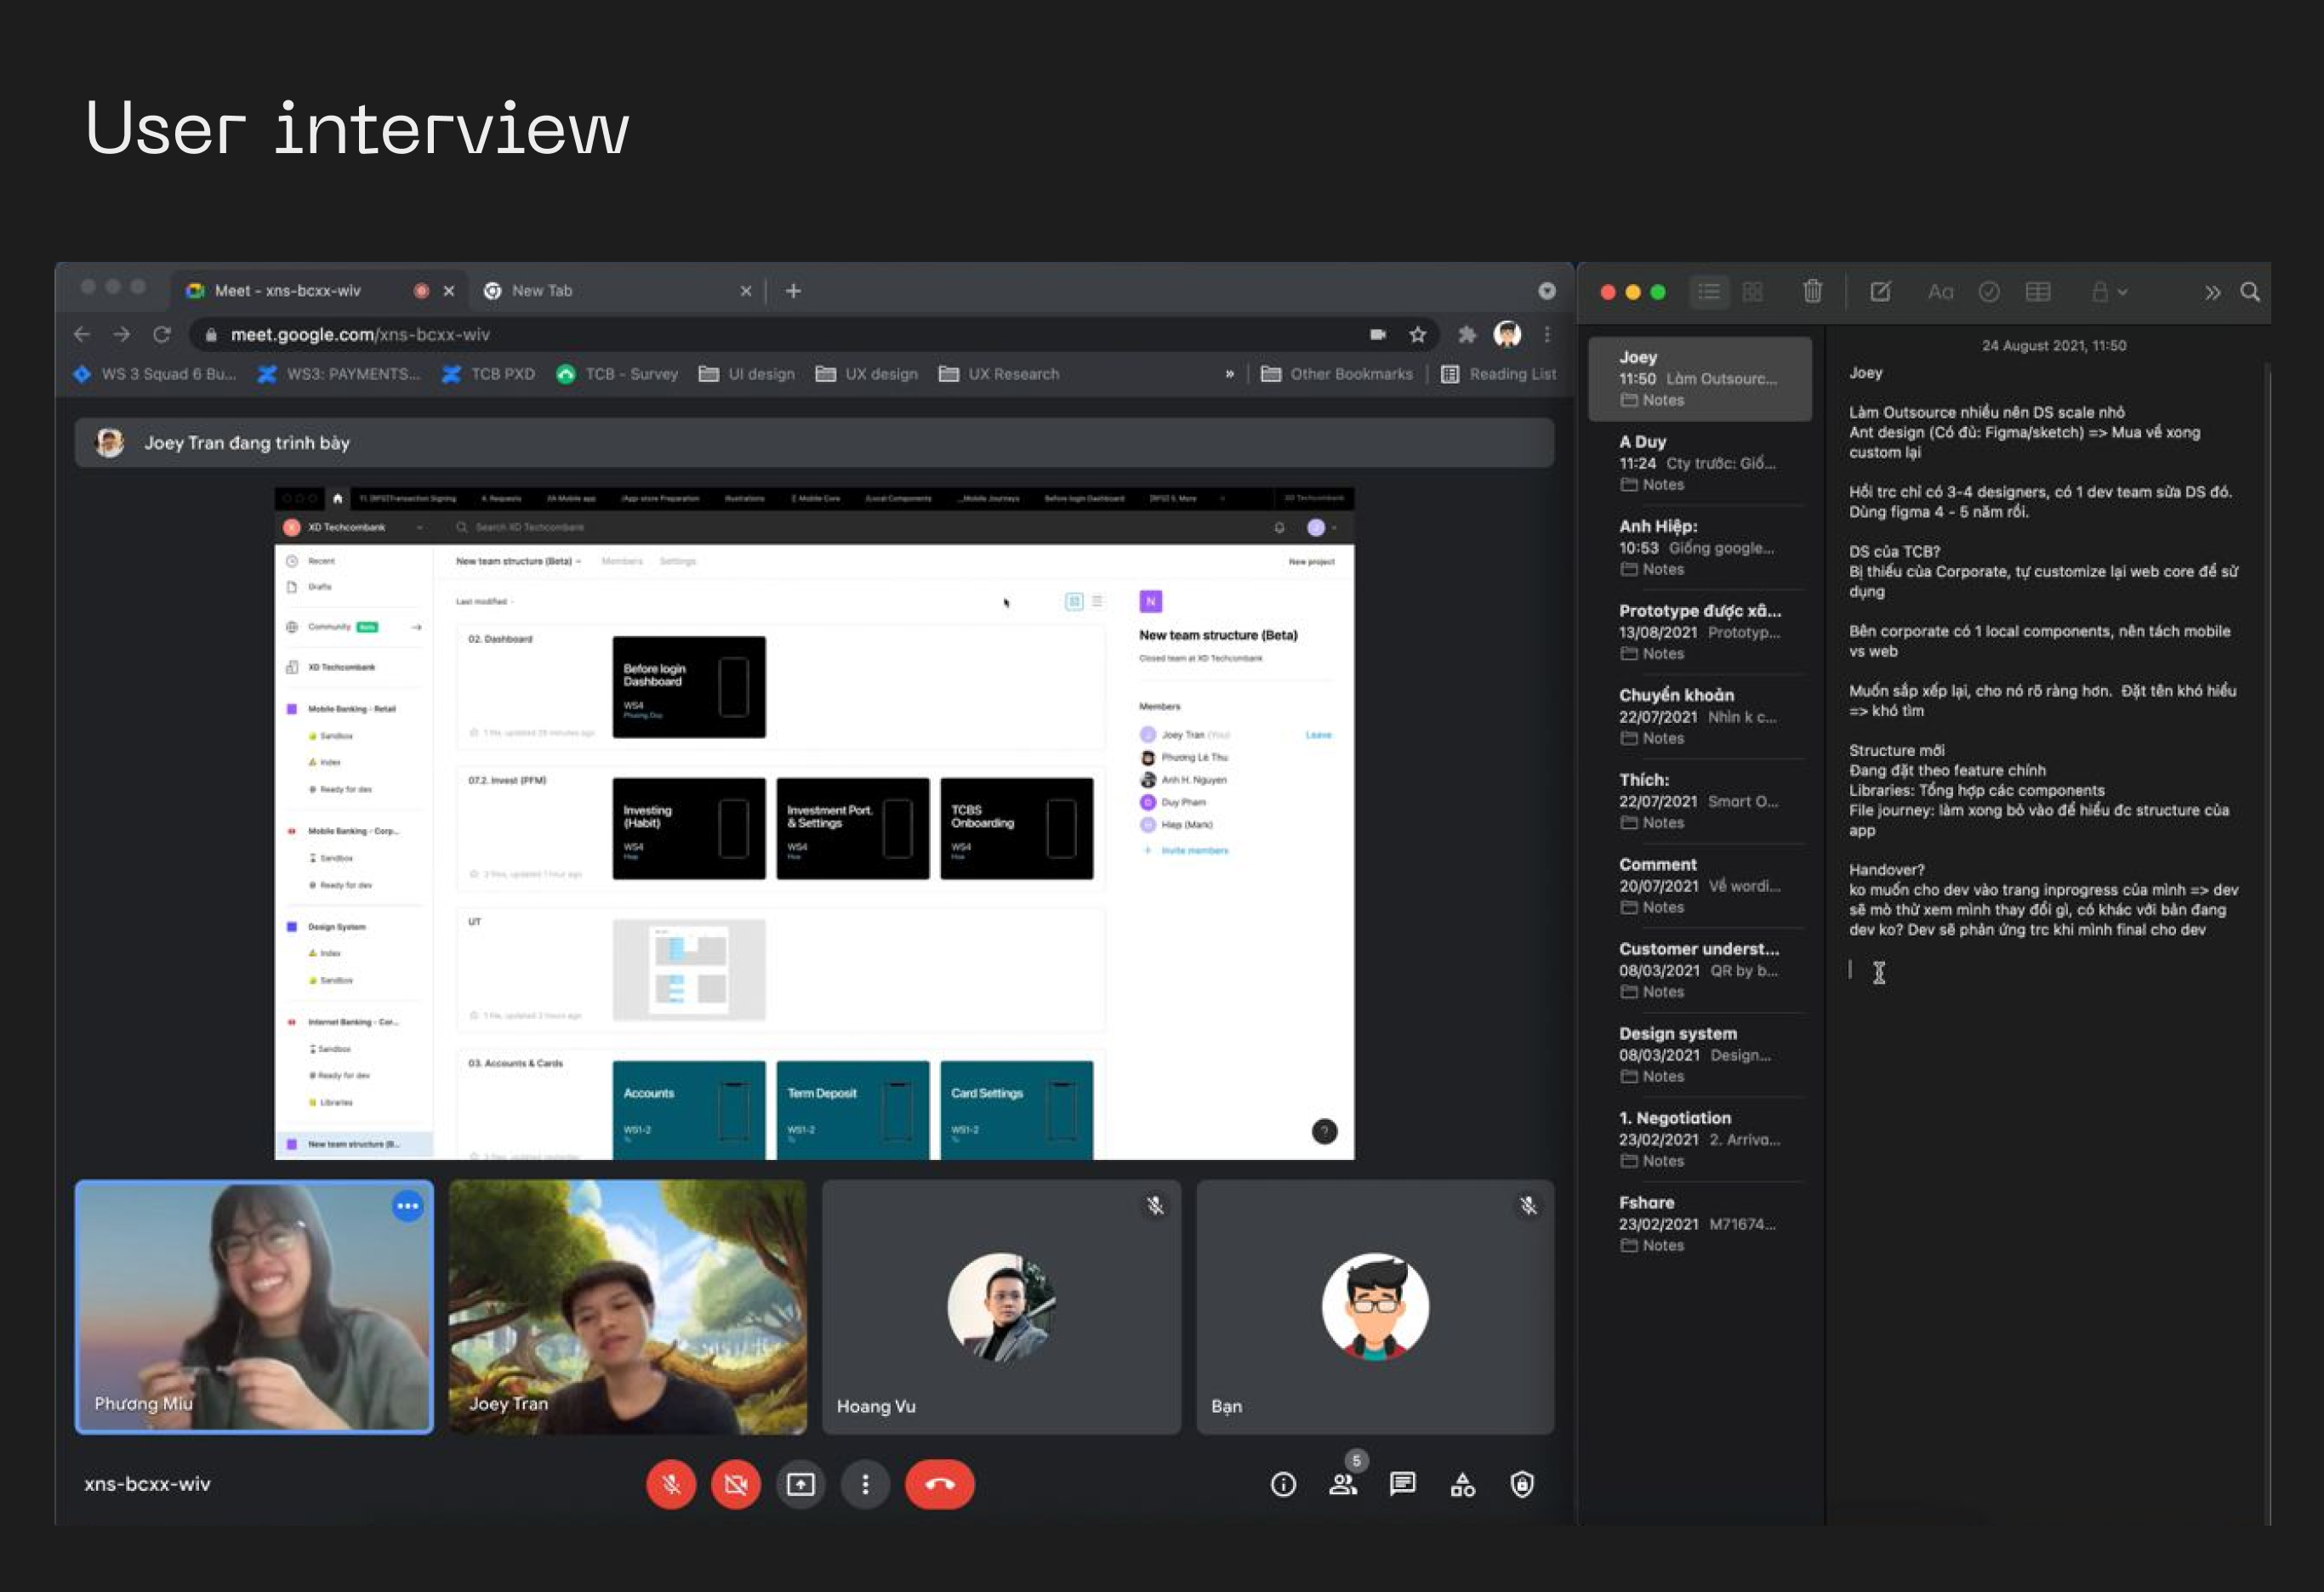
Task: Open UX design bookmarks folder
Action: click(x=866, y=374)
